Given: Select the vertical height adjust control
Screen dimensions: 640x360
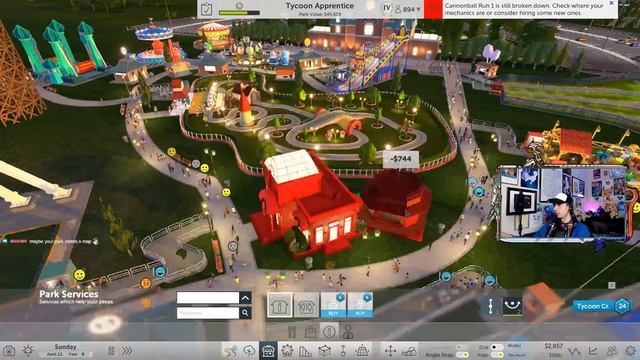Looking at the screenshot, I should pyautogui.click(x=491, y=306).
